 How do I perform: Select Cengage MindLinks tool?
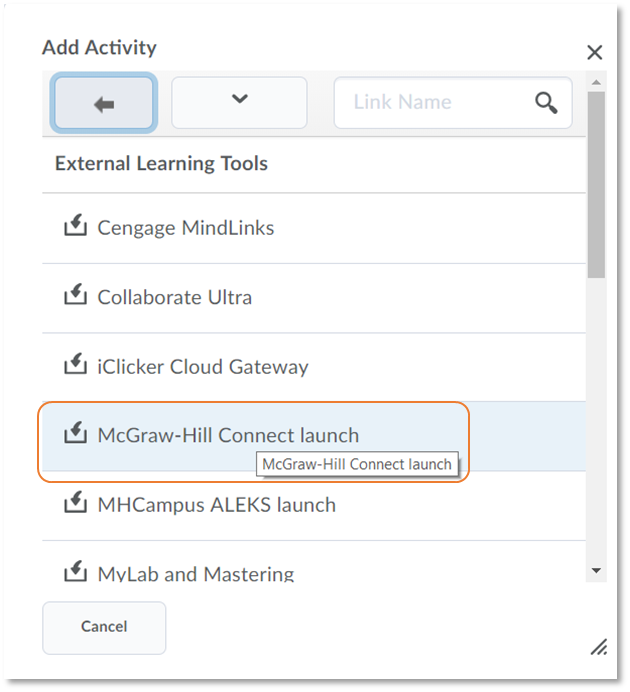(x=314, y=228)
